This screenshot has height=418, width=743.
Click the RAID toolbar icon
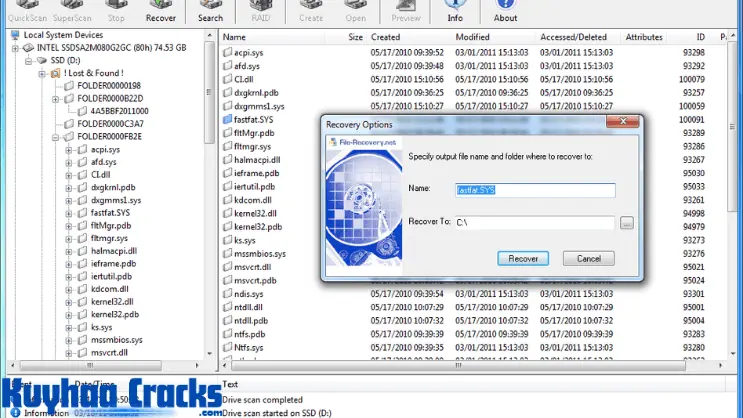click(259, 12)
